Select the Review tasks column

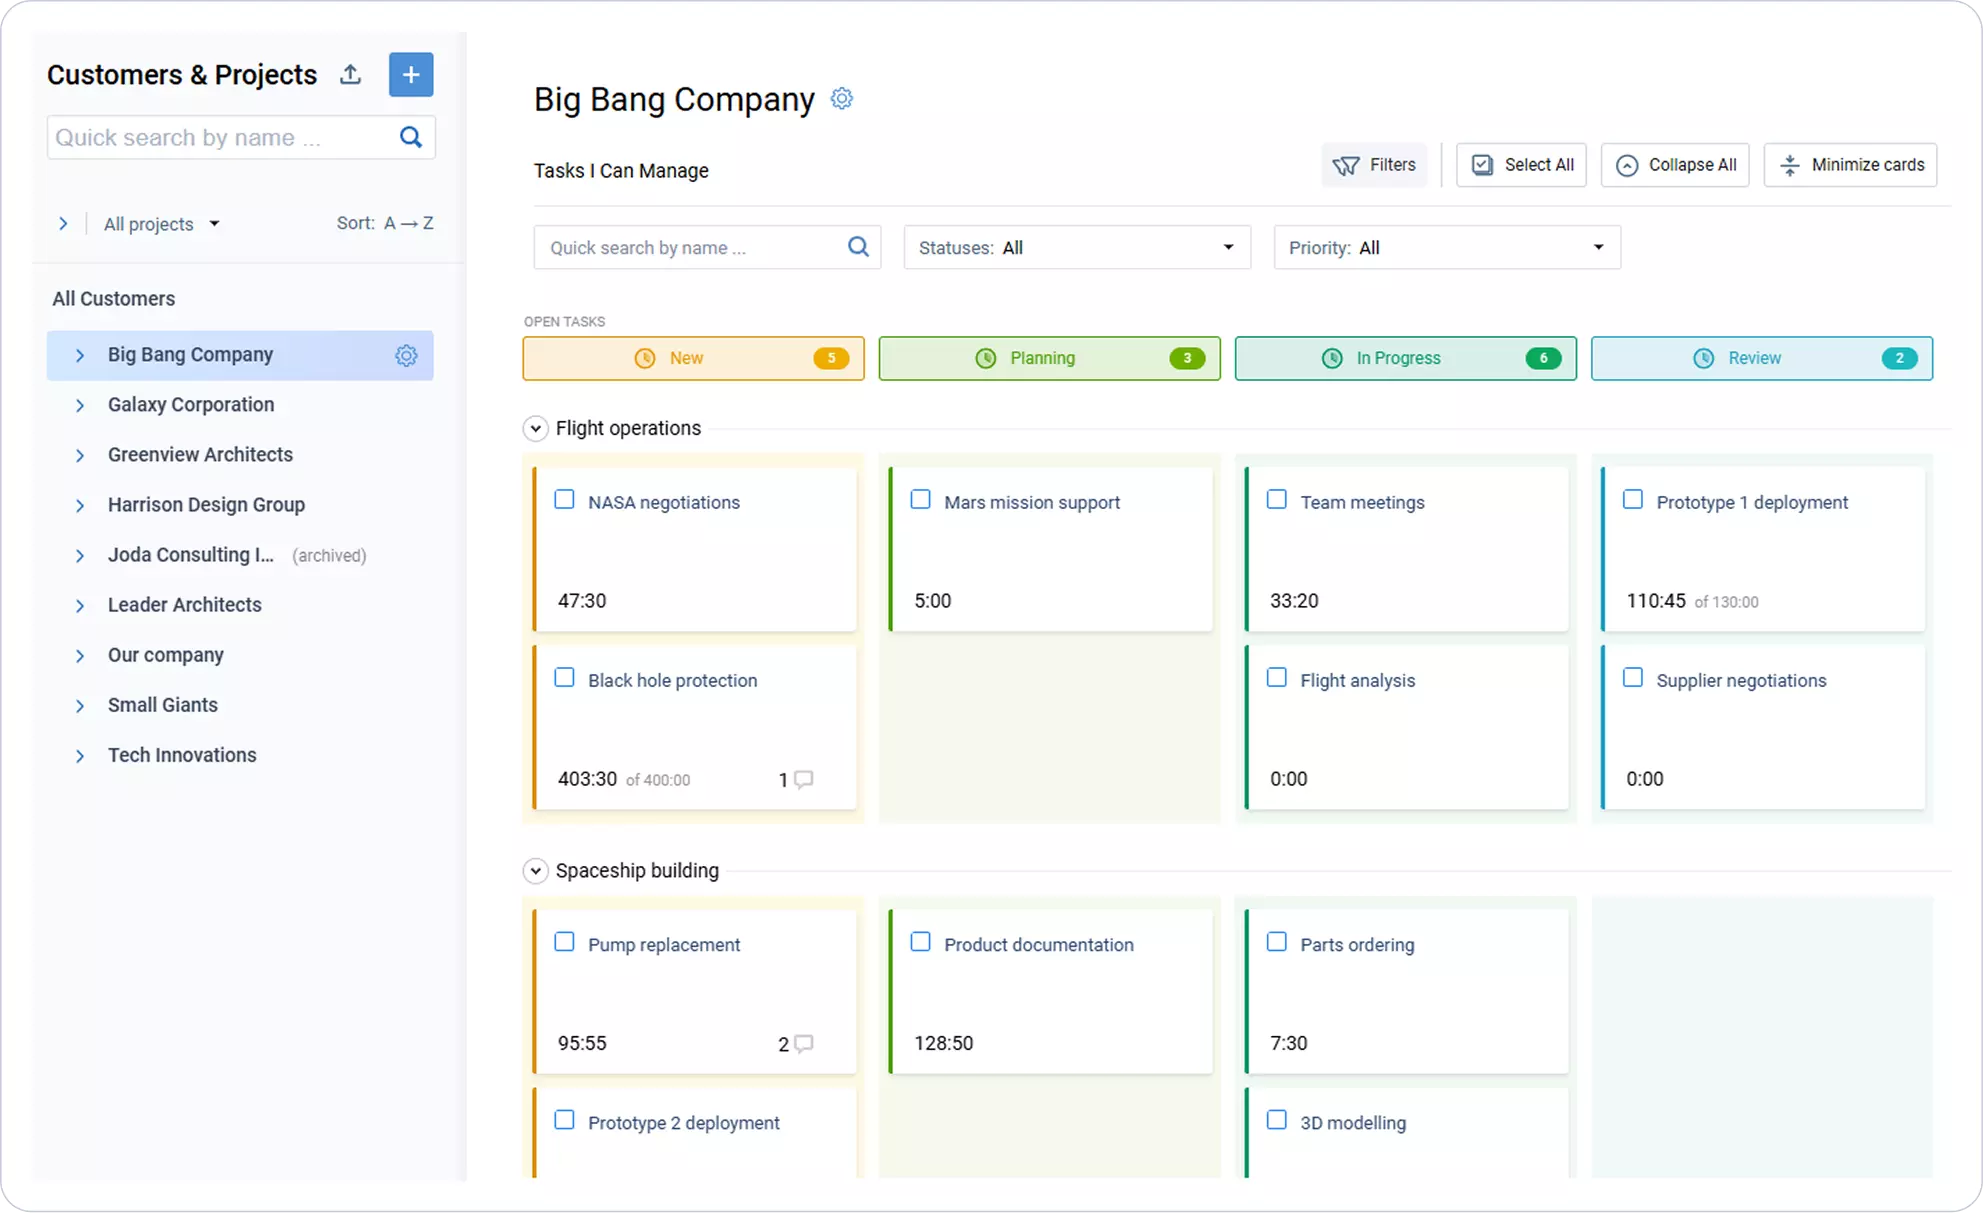tap(1762, 358)
